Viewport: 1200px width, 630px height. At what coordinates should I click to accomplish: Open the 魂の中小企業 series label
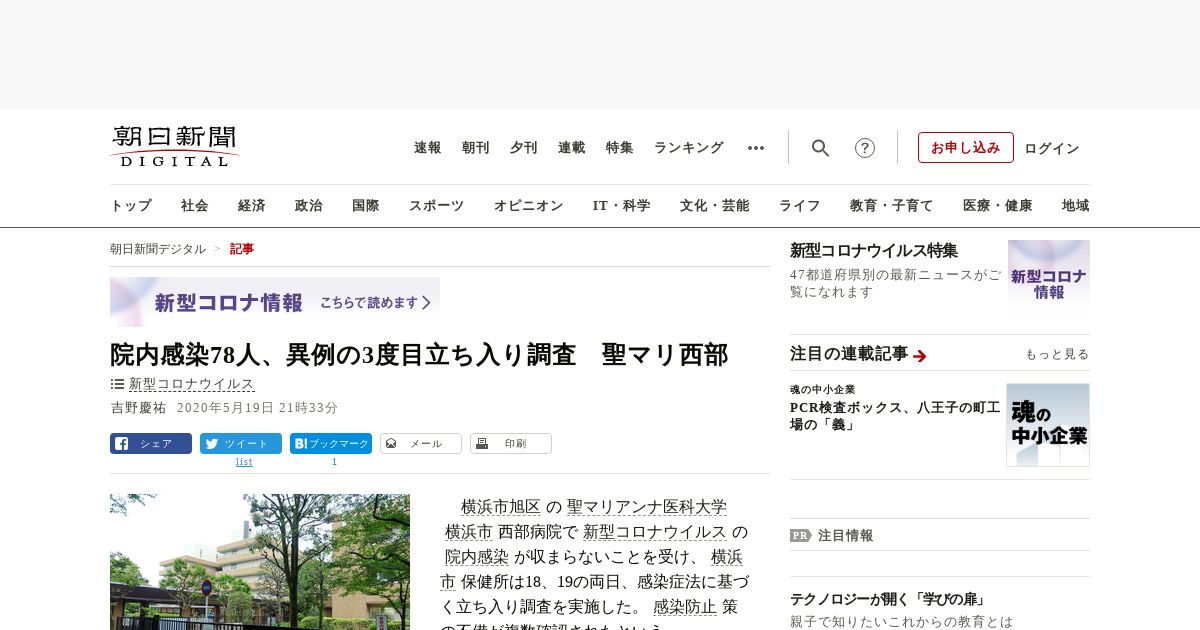pyautogui.click(x=822, y=389)
